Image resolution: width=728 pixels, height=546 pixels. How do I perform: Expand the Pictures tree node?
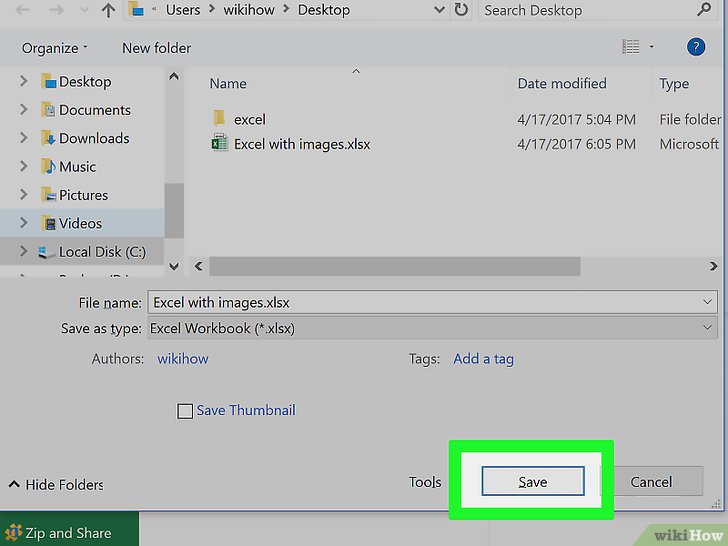point(24,195)
